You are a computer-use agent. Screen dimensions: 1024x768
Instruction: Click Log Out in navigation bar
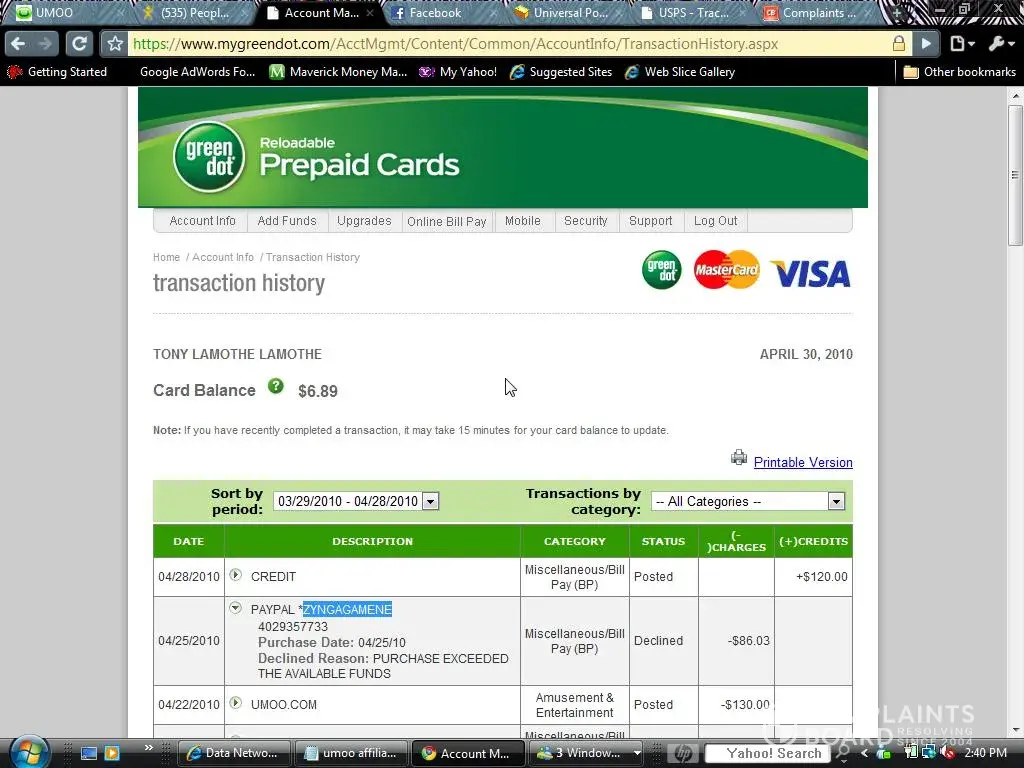click(x=715, y=221)
